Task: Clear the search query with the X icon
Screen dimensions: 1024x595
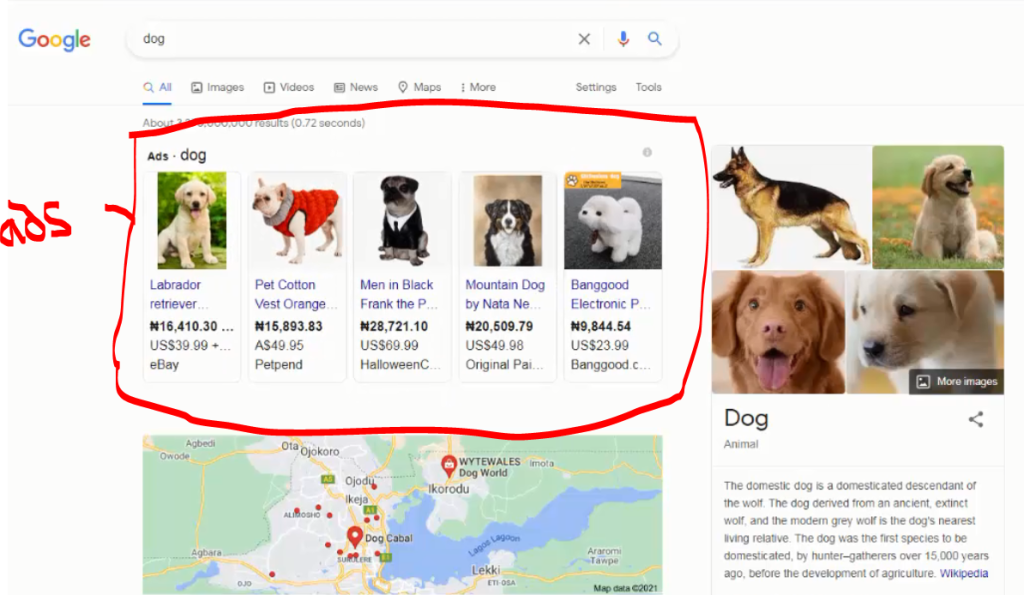Action: pyautogui.click(x=584, y=39)
